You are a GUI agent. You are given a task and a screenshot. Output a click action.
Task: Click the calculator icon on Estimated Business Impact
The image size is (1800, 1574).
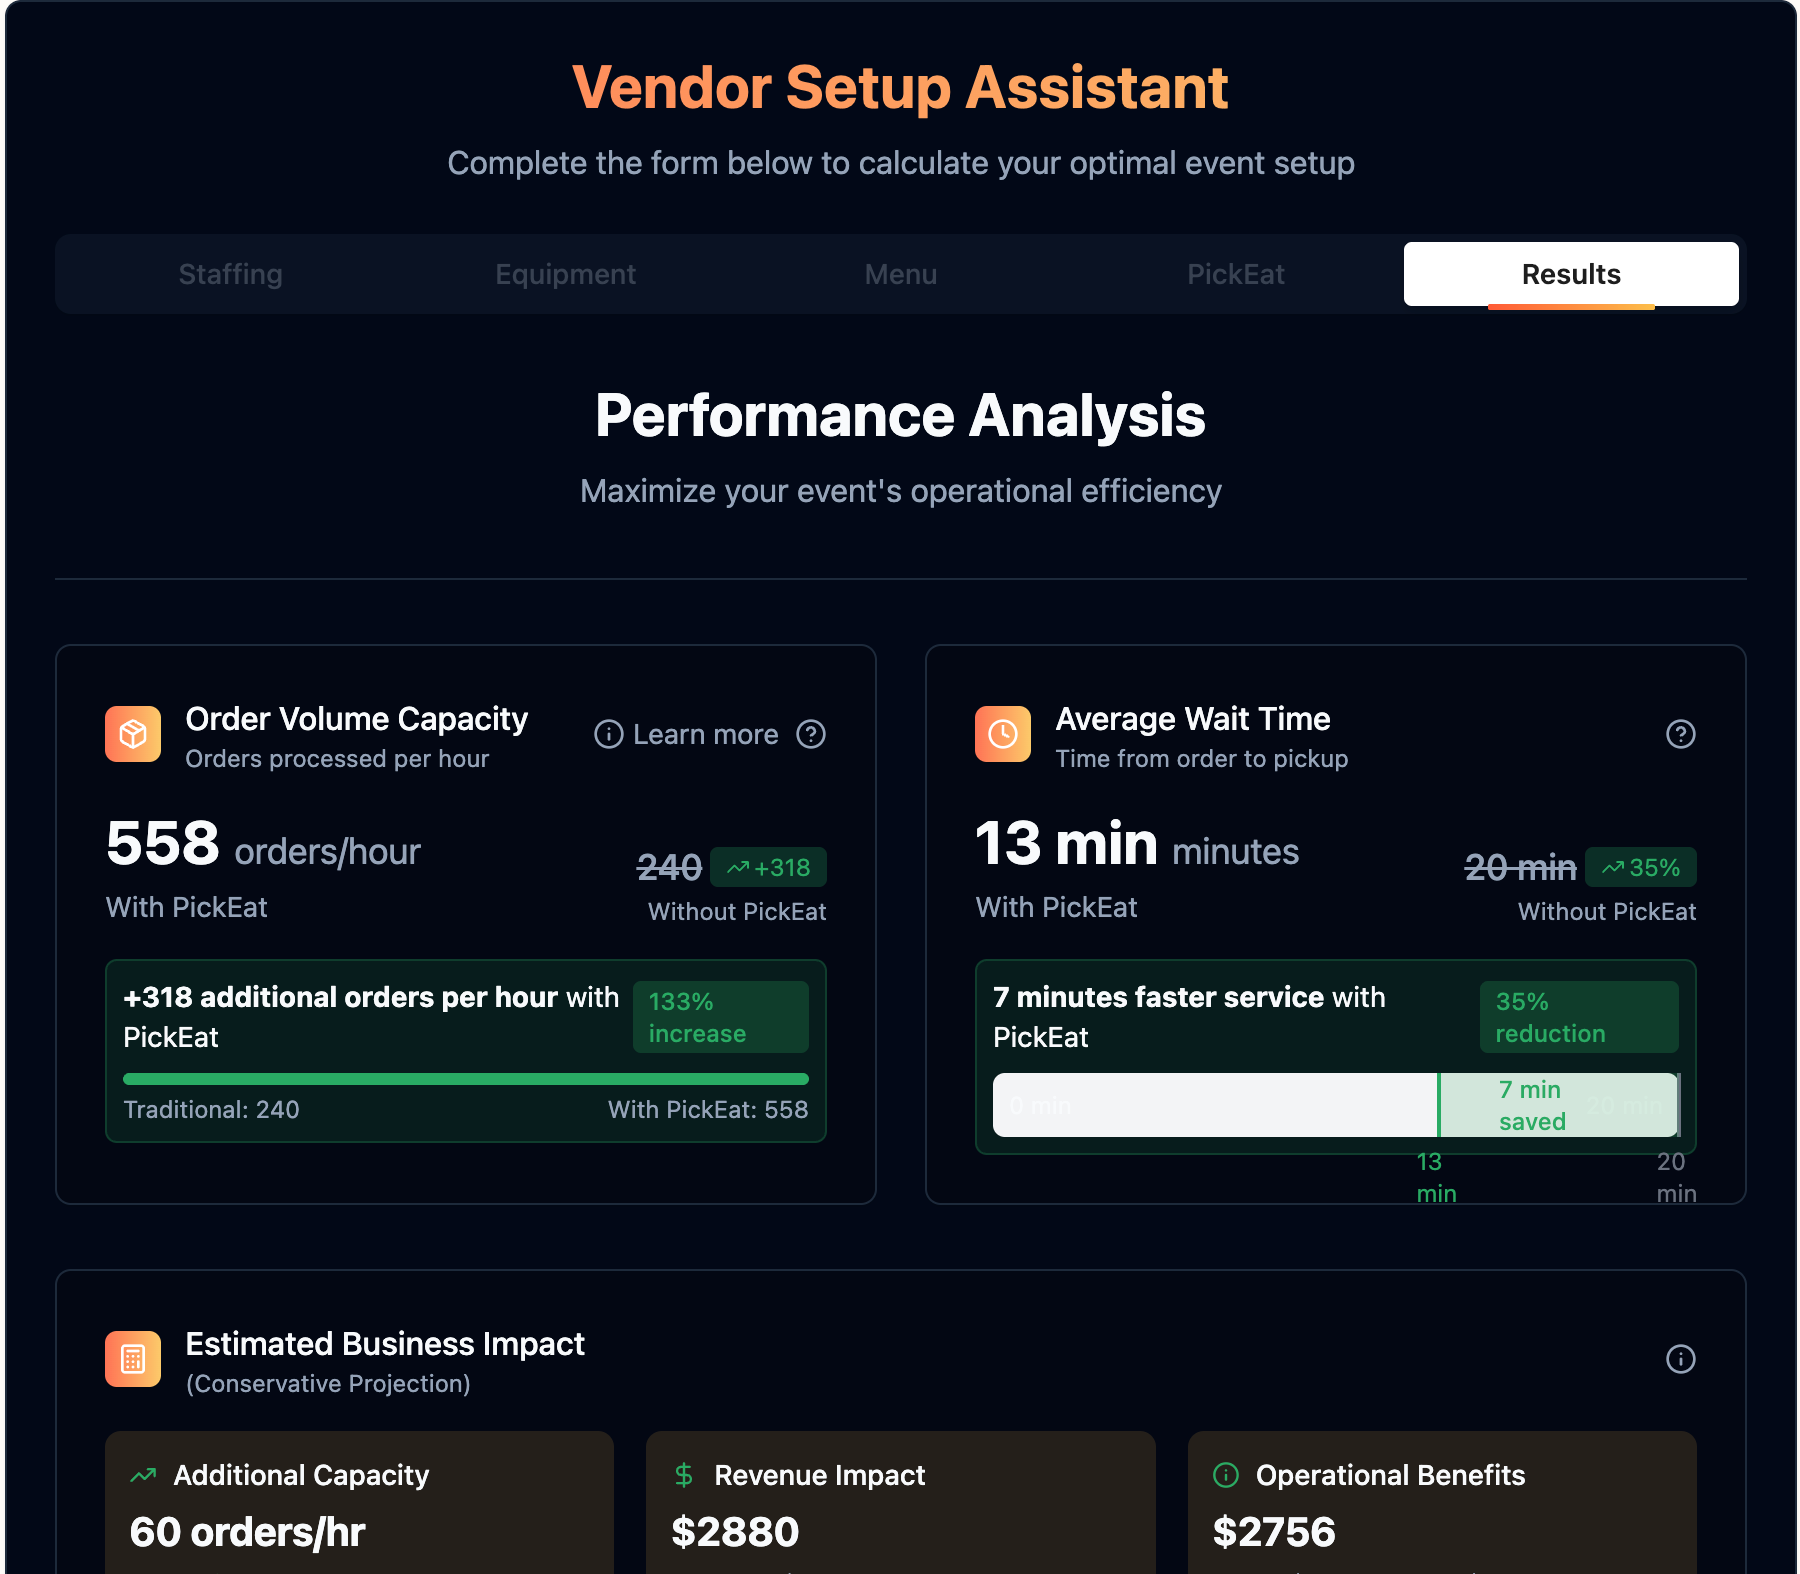pyautogui.click(x=133, y=1359)
